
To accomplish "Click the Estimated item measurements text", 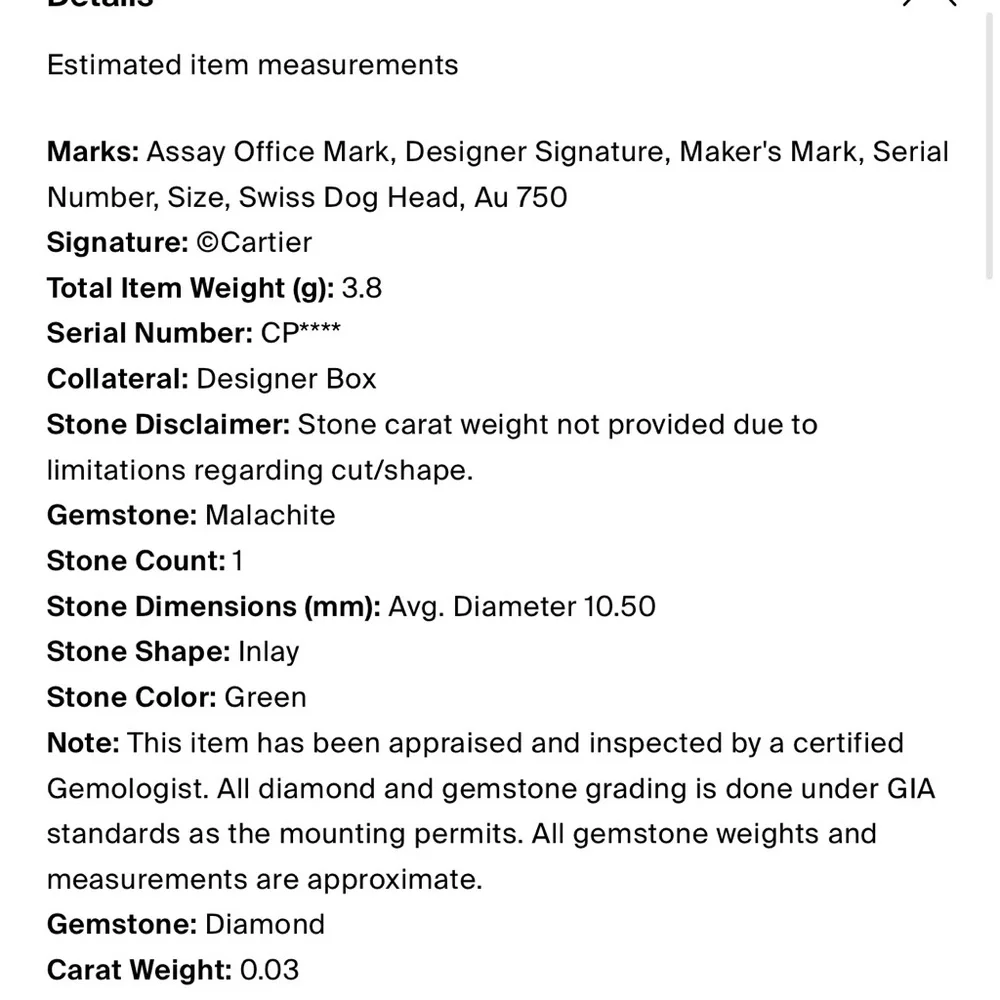I will 252,65.
